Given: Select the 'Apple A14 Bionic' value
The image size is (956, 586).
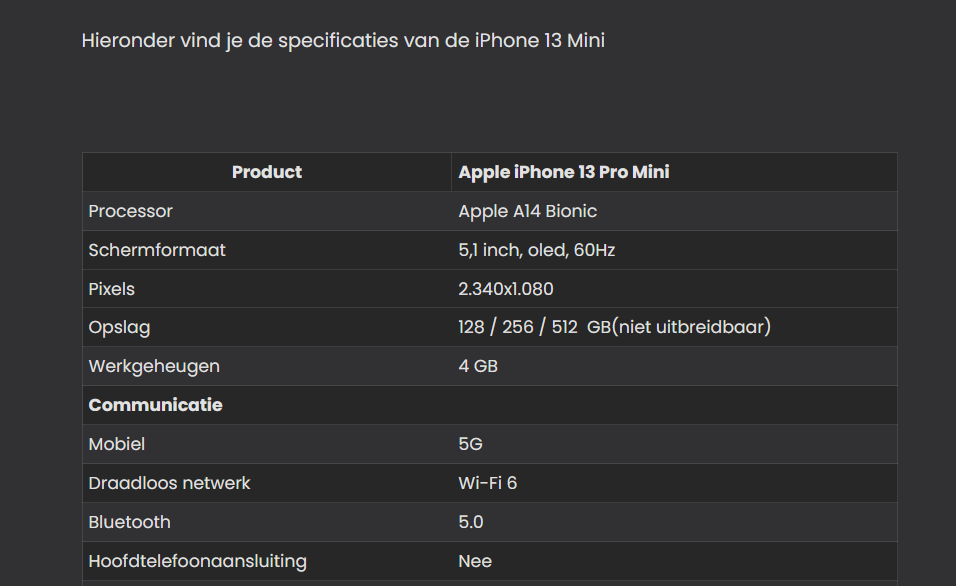Looking at the screenshot, I should point(527,211).
